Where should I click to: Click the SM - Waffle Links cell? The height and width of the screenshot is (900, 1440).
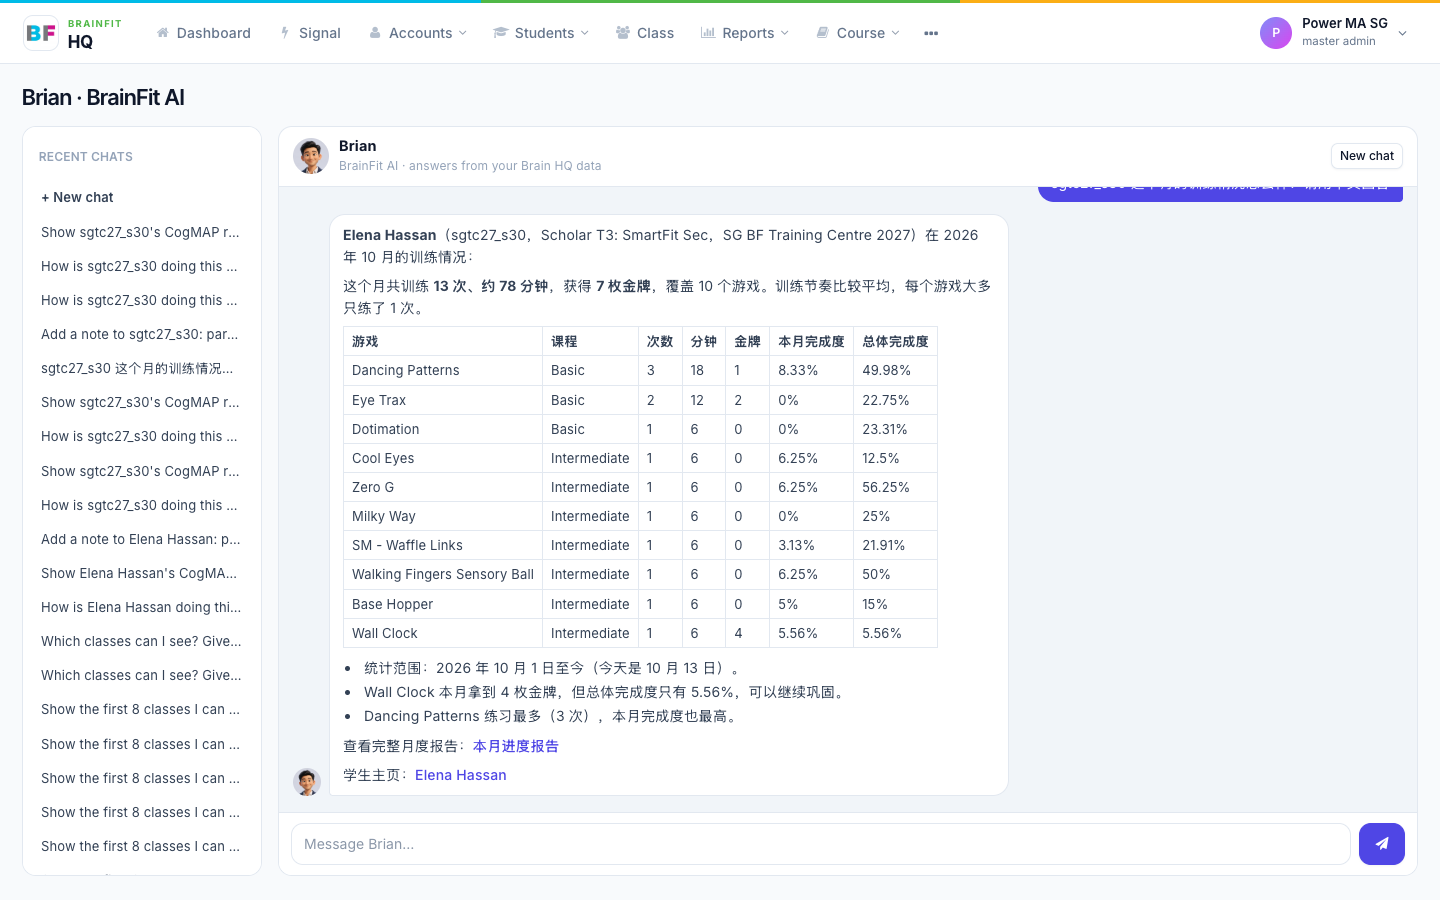[443, 545]
